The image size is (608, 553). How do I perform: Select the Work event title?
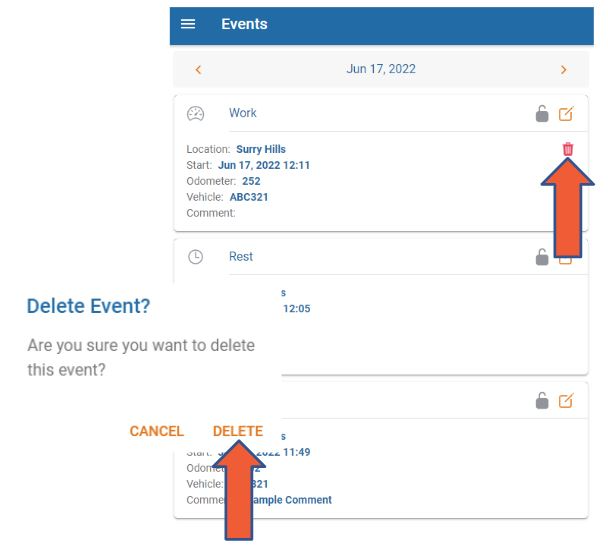pos(243,114)
